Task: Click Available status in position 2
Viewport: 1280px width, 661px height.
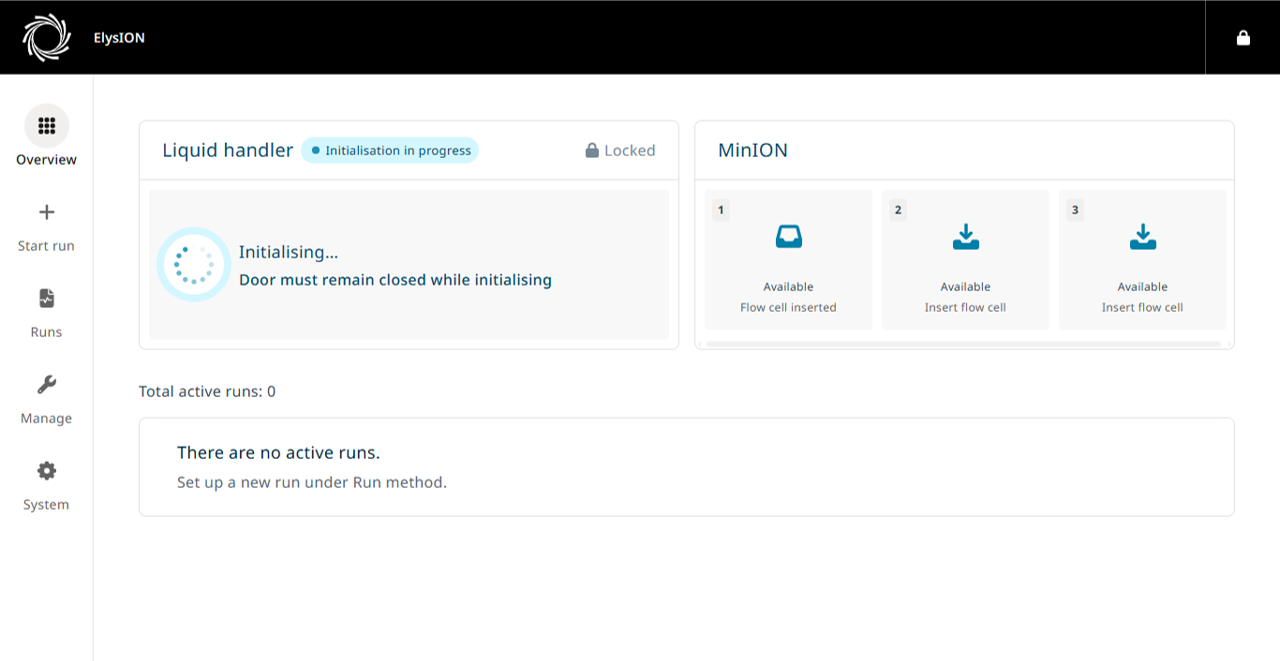Action: click(965, 286)
